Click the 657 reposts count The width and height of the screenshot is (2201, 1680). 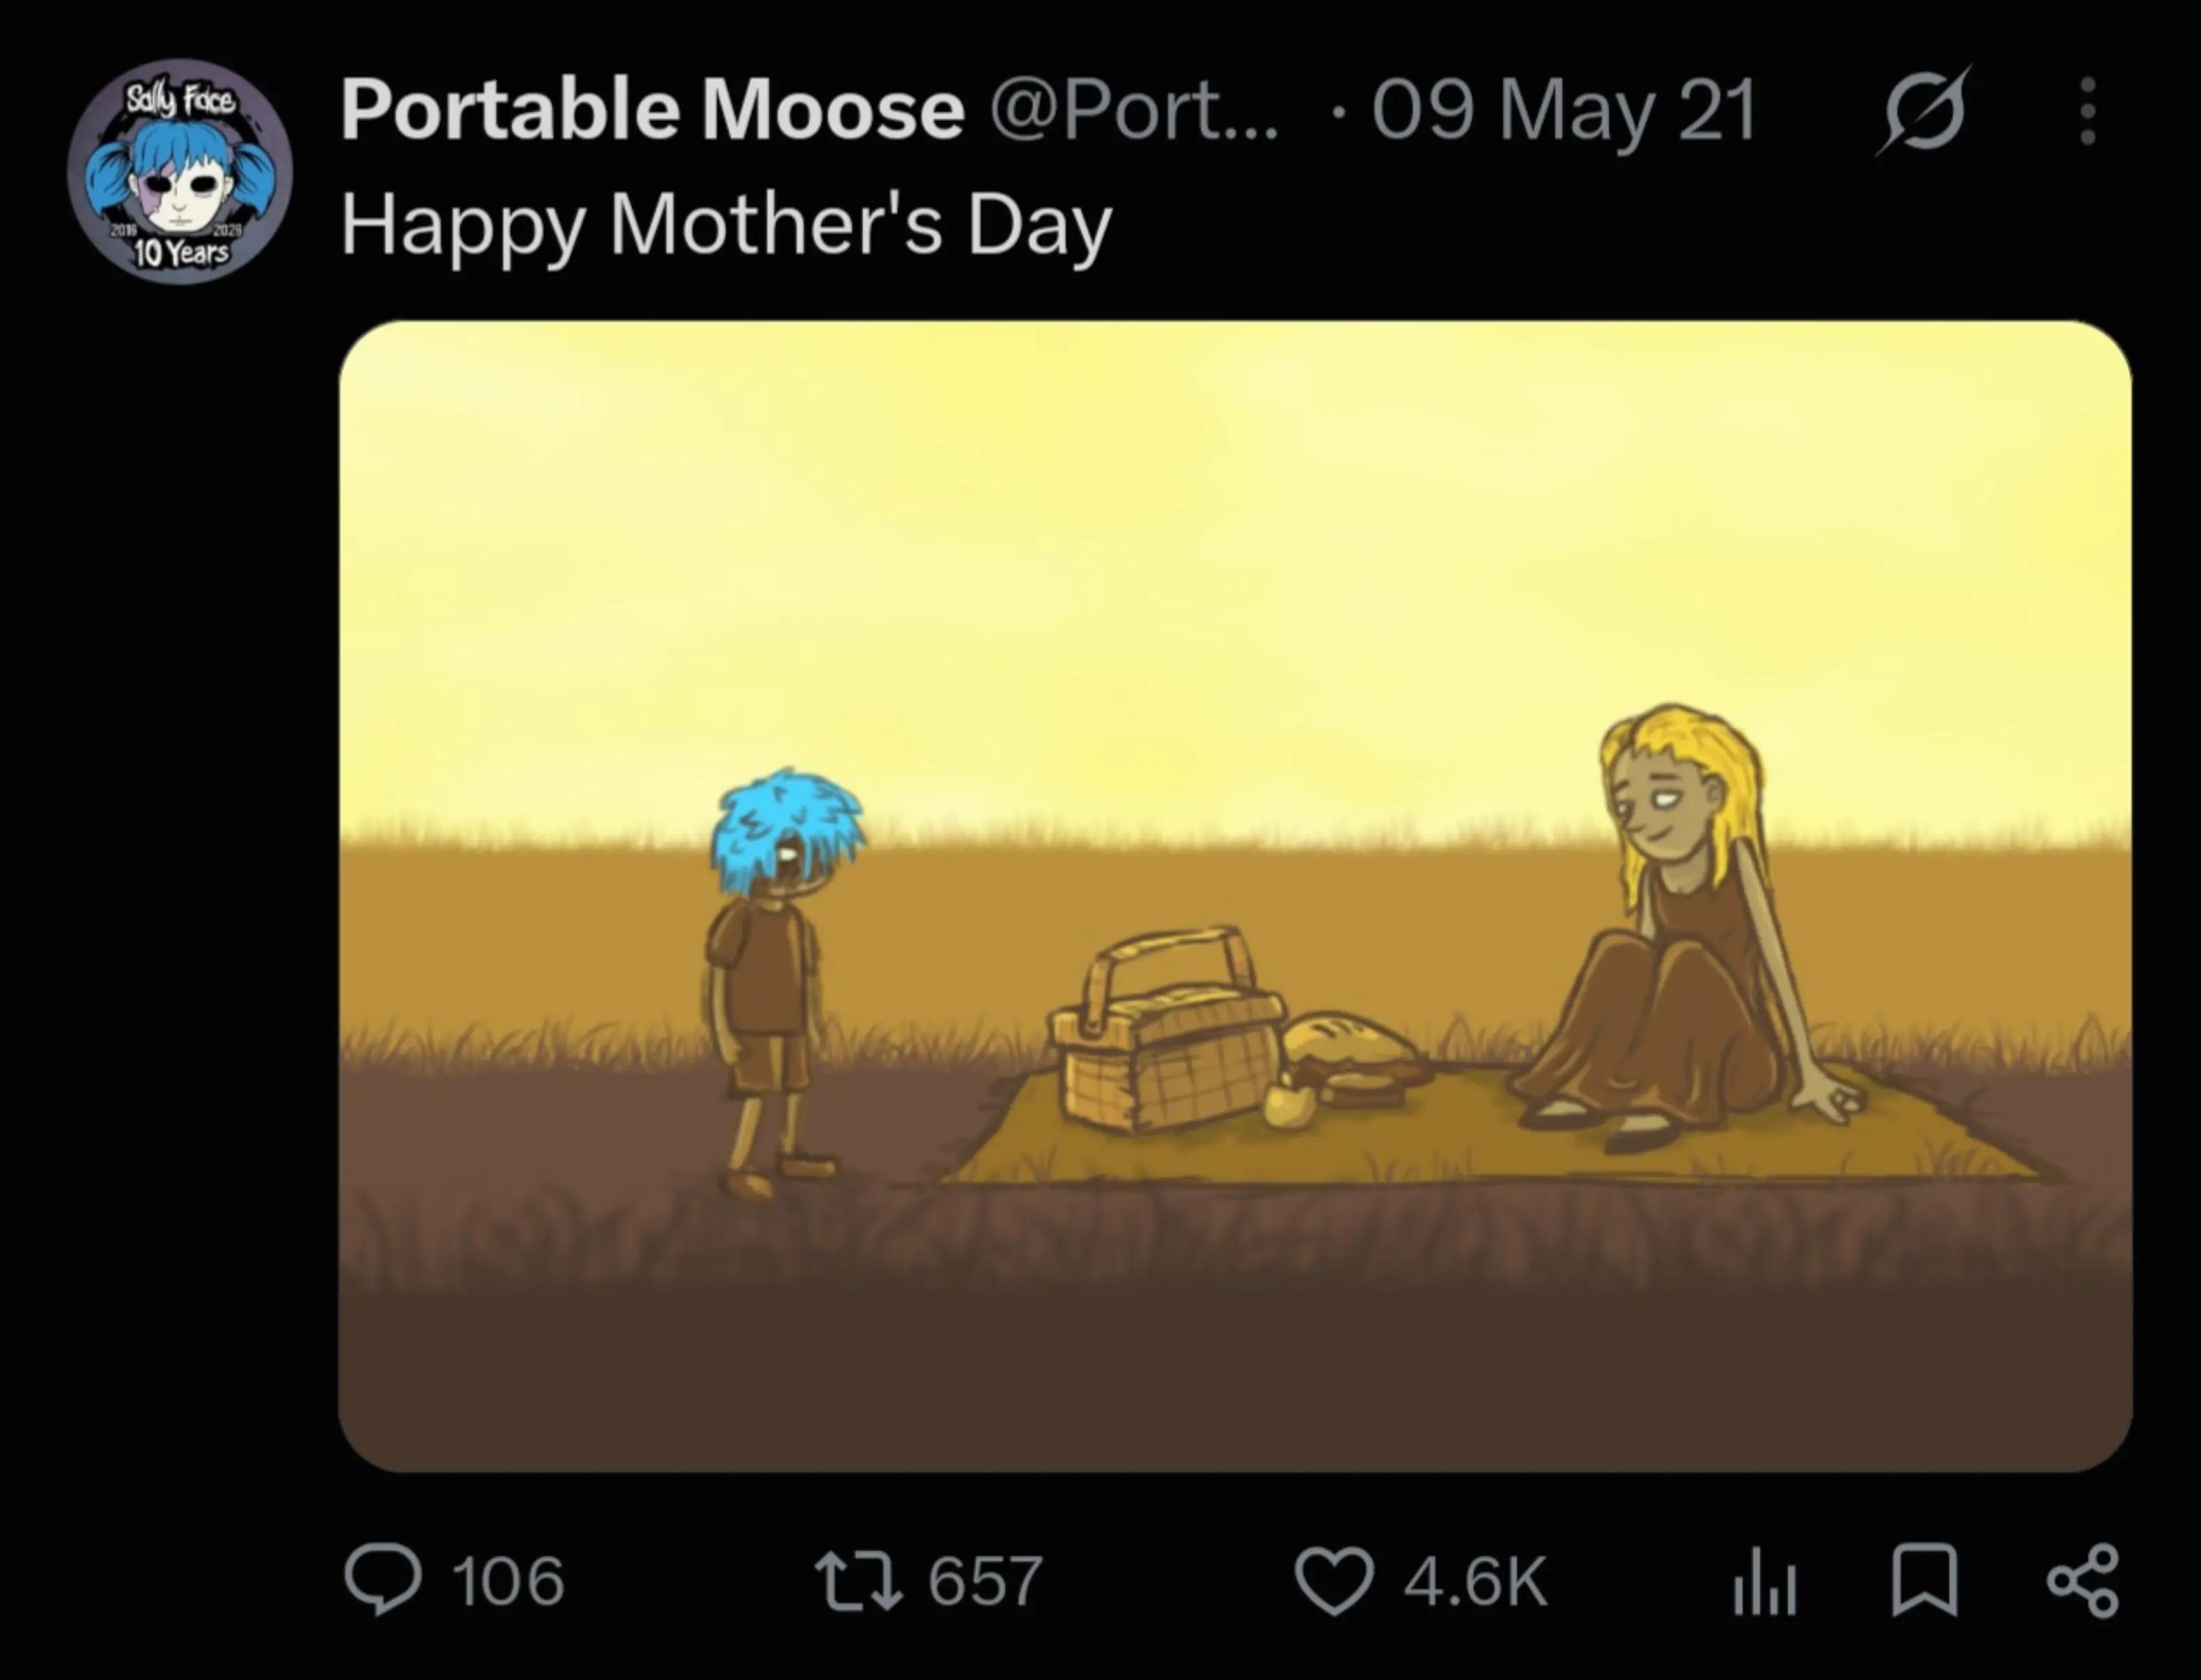tap(985, 1581)
